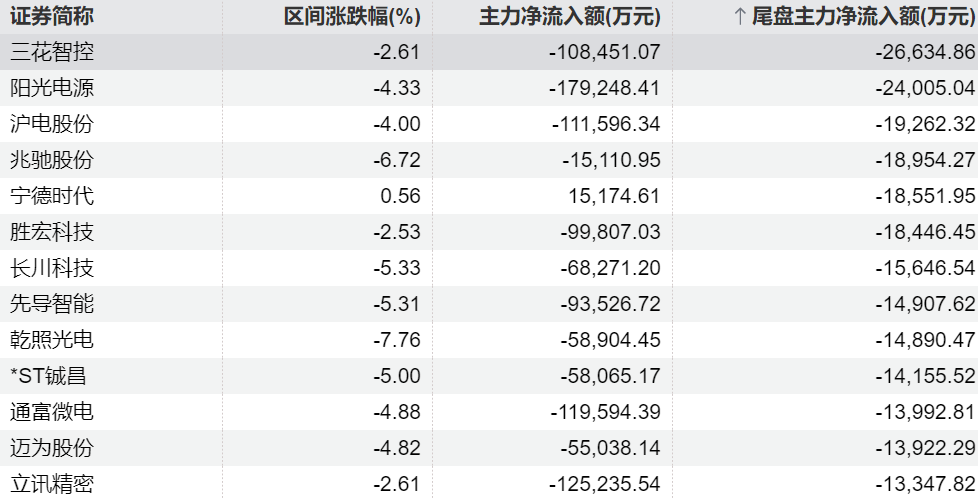This screenshot has height=498, width=978.
Task: Open the *ST铖昌 entry
Action: pyautogui.click(x=52, y=376)
